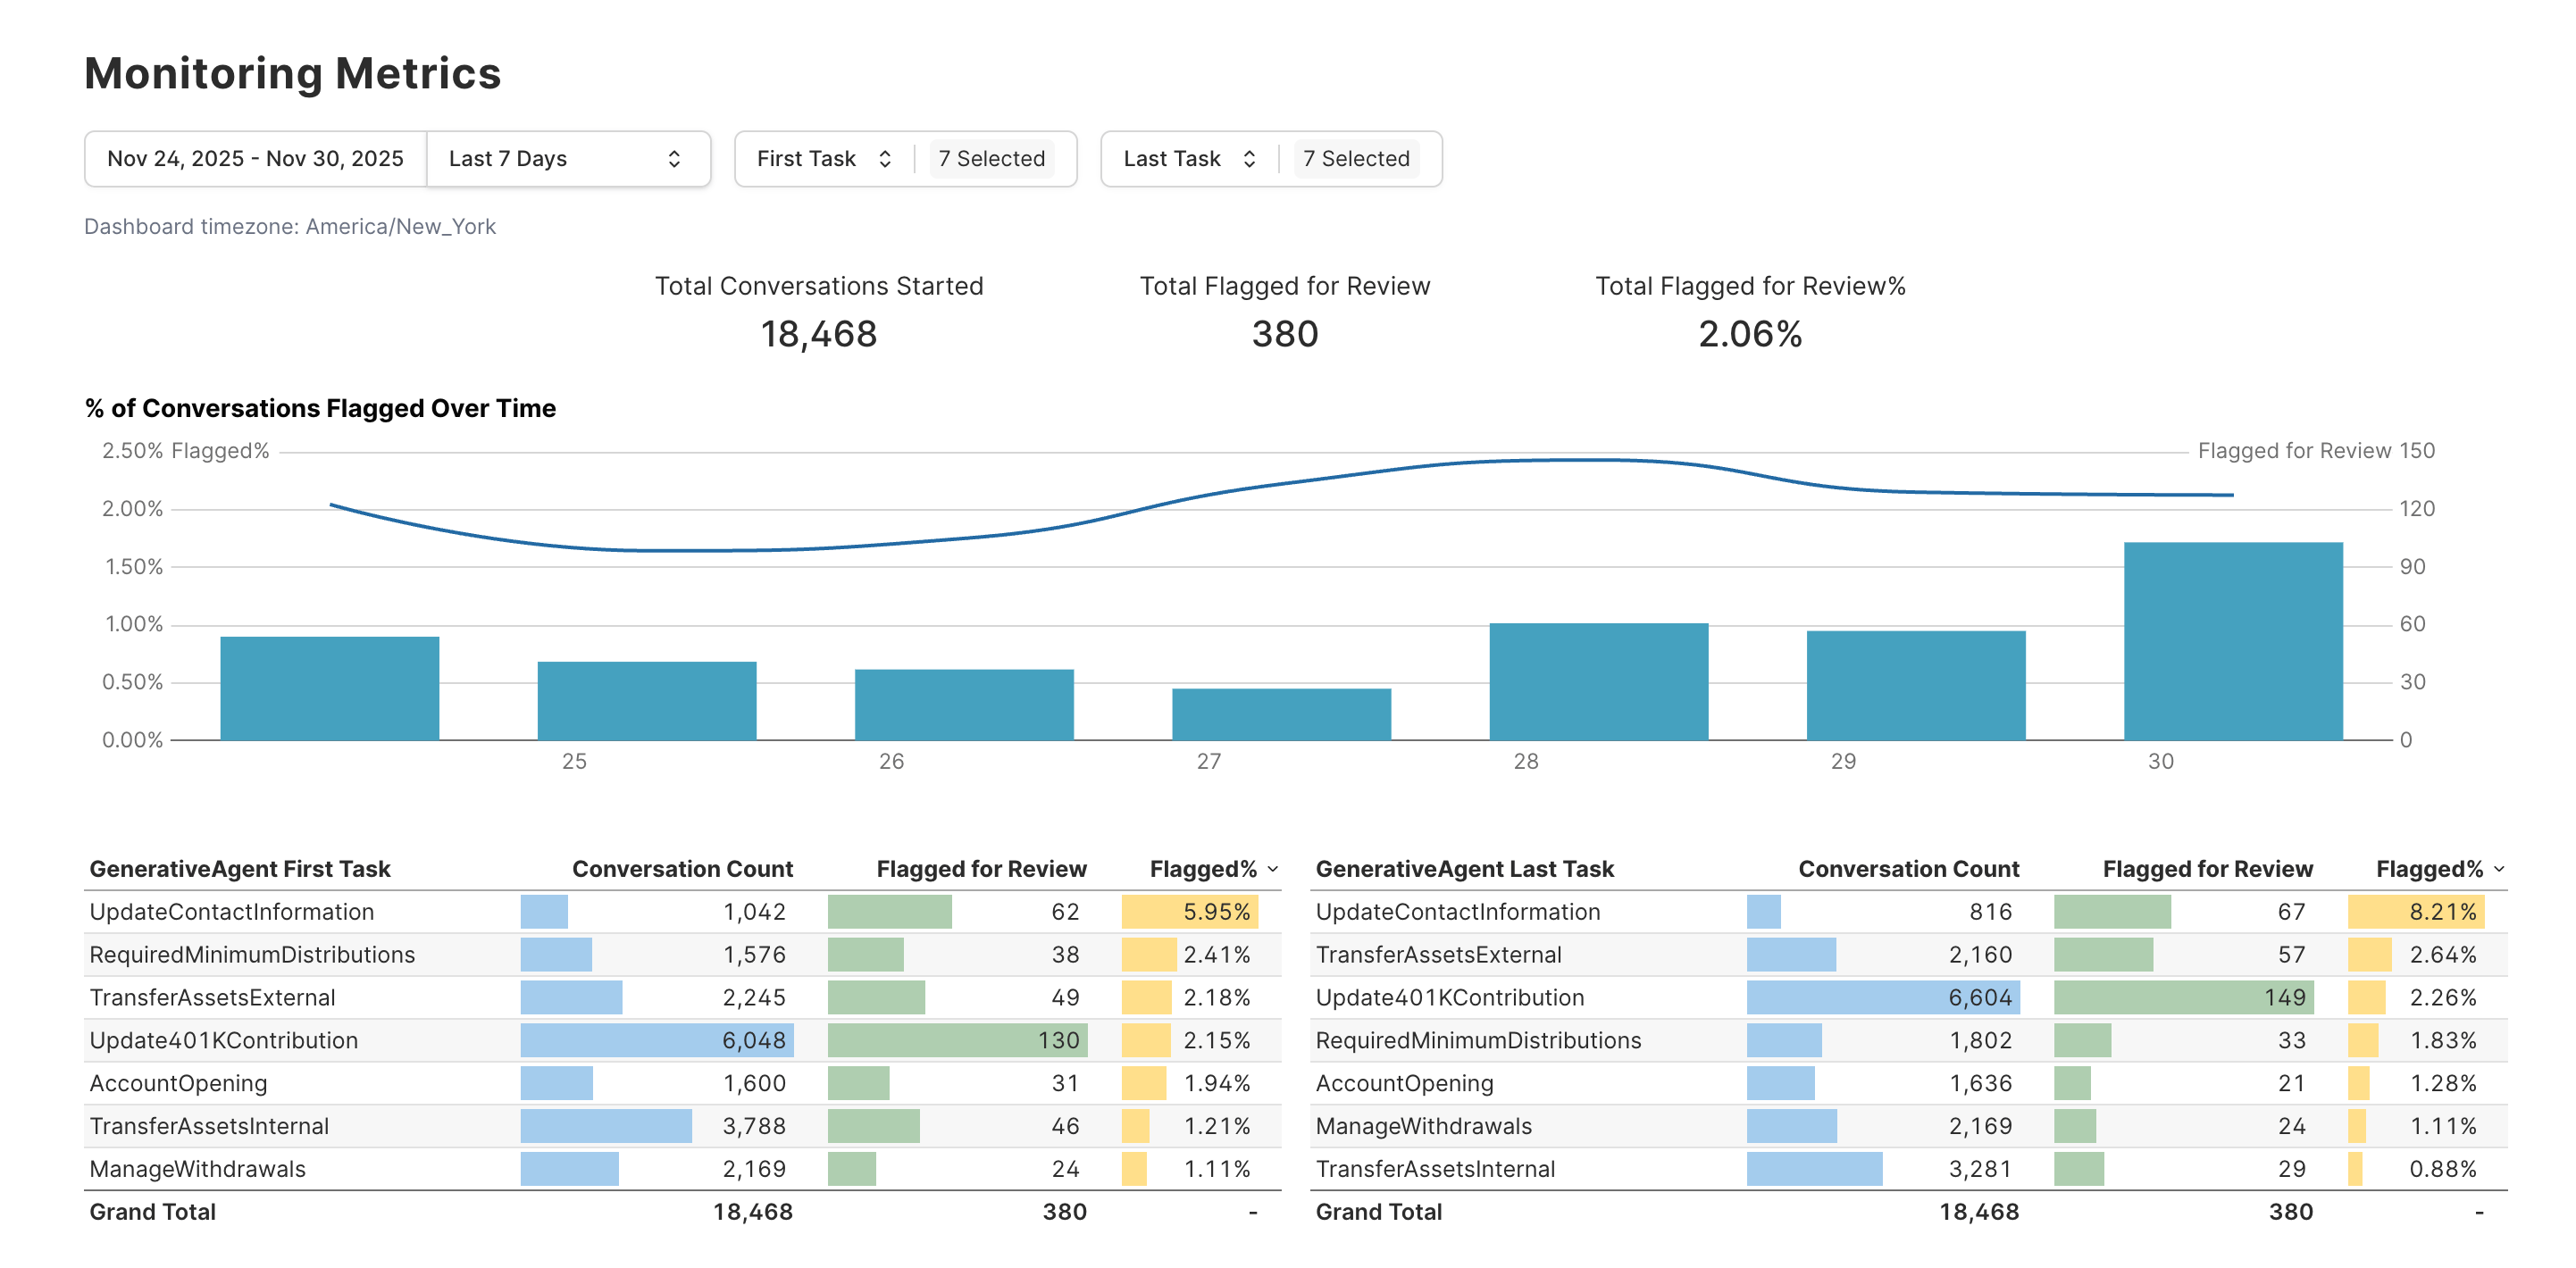This screenshot has height=1268, width=2576.
Task: Click ManageWithdrawals in First Task table
Action: [197, 1169]
